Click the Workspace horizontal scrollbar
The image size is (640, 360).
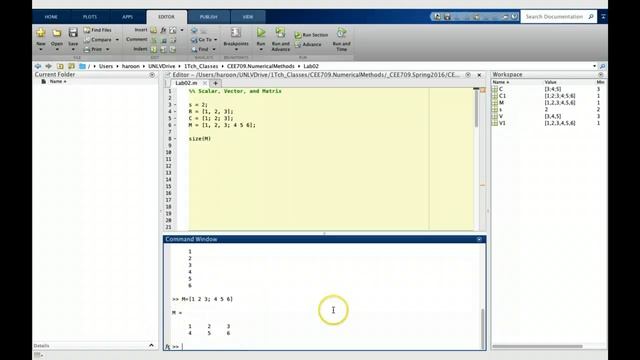pos(537,347)
